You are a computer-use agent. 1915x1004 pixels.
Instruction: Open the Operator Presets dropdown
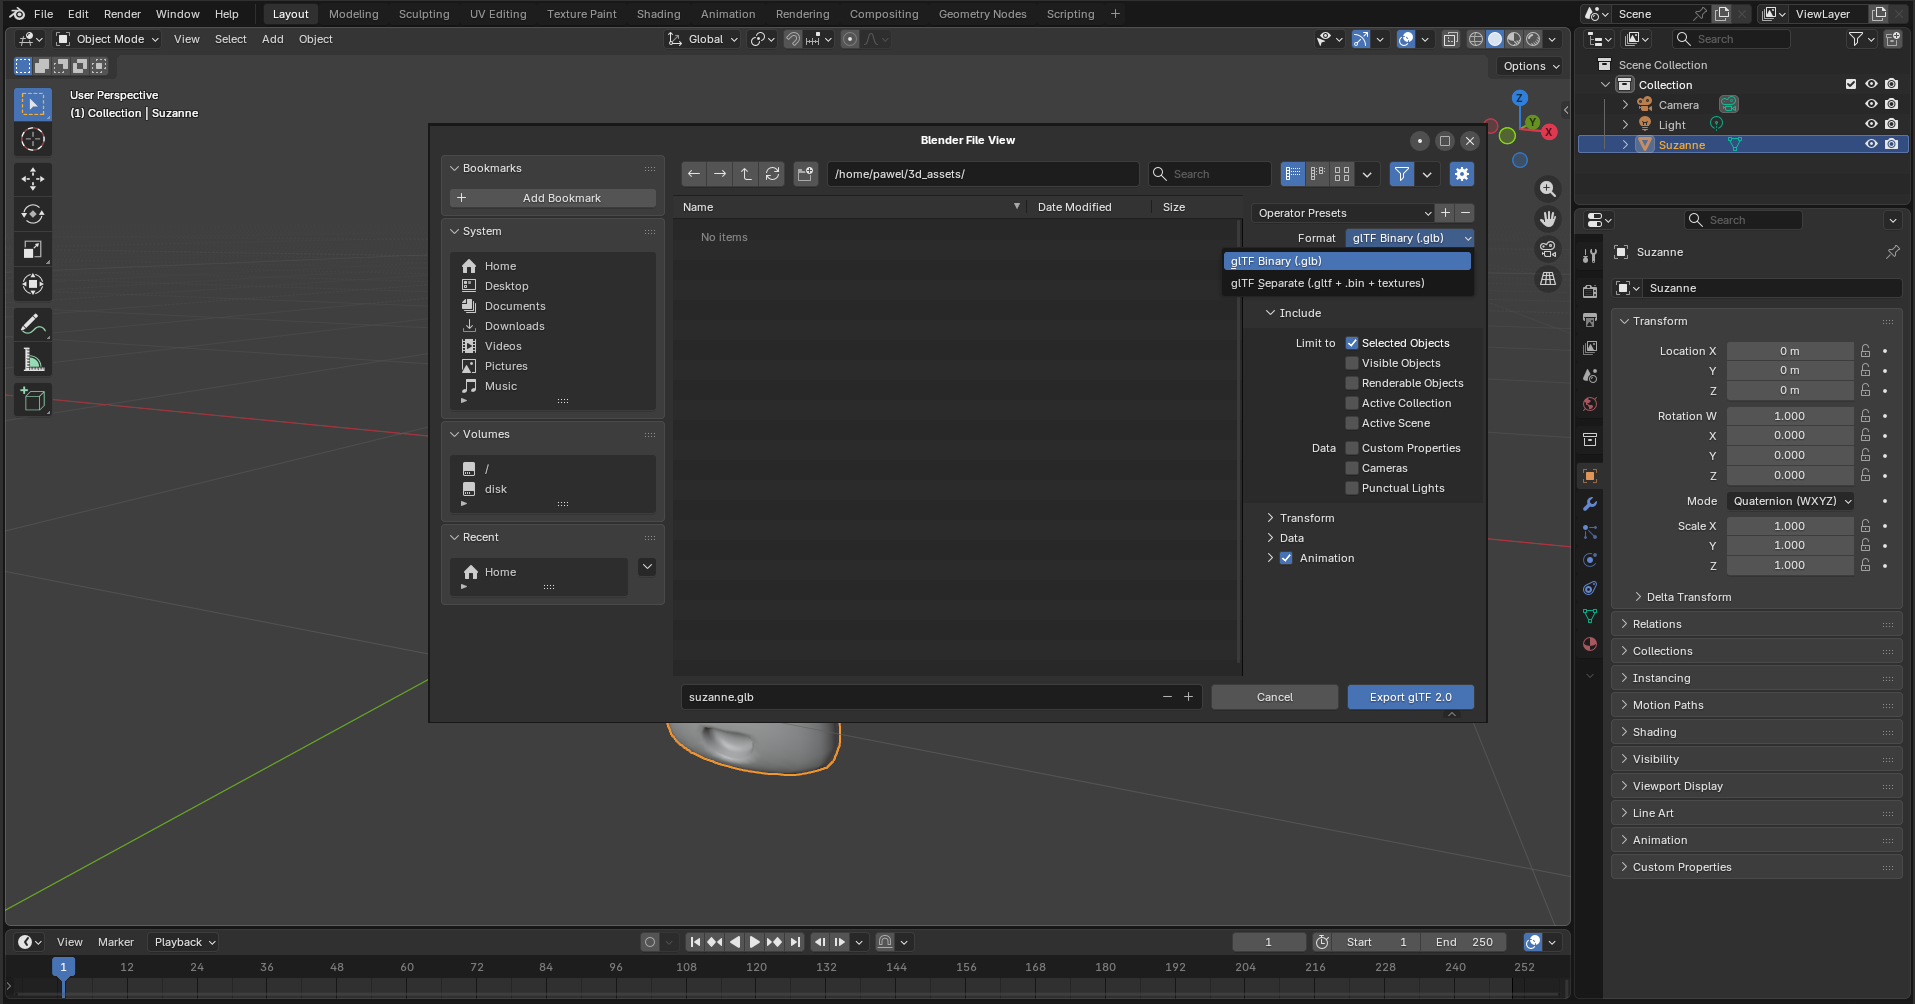pyautogui.click(x=1343, y=213)
